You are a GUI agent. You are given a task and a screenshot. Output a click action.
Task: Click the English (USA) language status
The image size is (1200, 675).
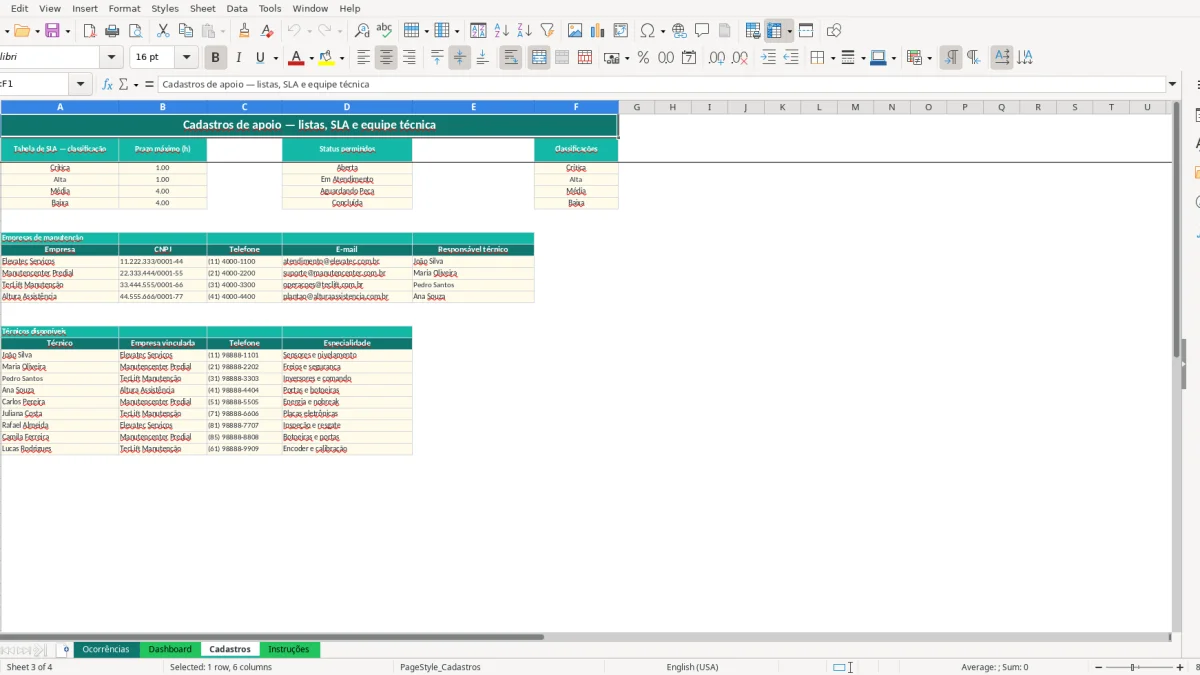click(x=692, y=667)
